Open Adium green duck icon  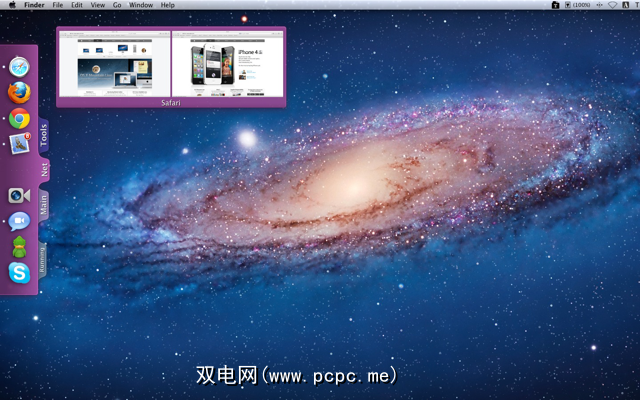[19, 247]
